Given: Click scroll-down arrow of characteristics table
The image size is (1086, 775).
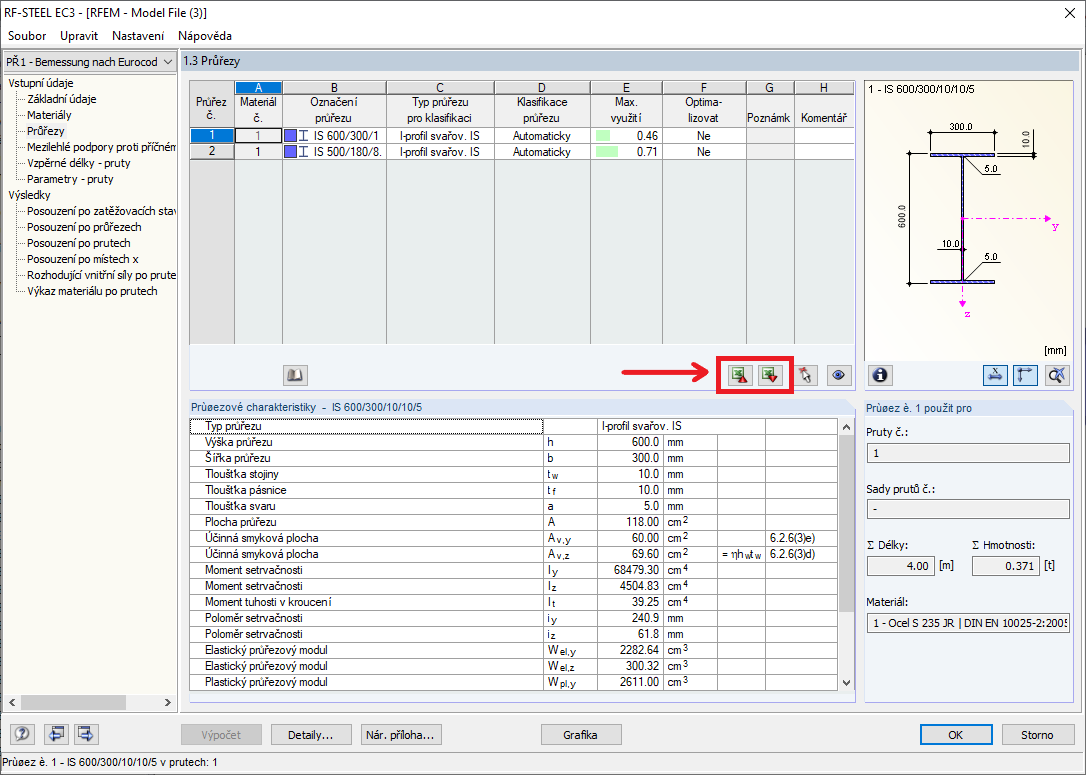Looking at the screenshot, I should 846,682.
